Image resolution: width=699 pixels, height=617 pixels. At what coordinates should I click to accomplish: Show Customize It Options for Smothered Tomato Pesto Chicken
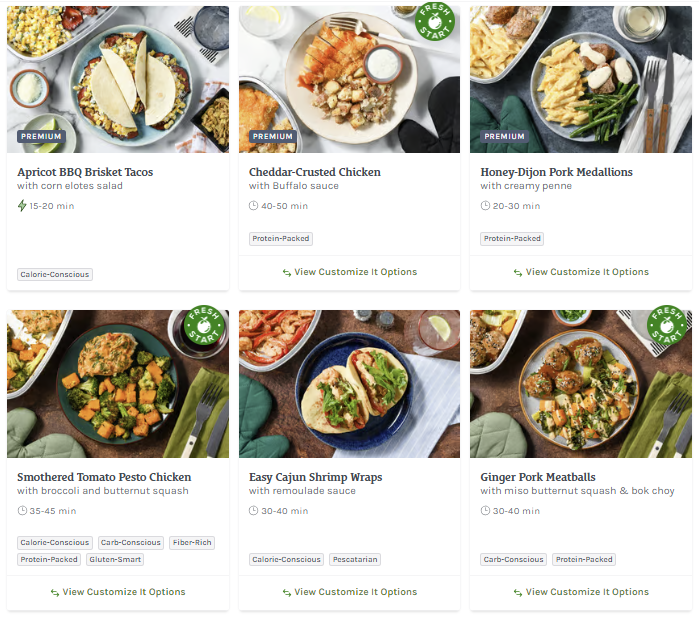click(118, 592)
